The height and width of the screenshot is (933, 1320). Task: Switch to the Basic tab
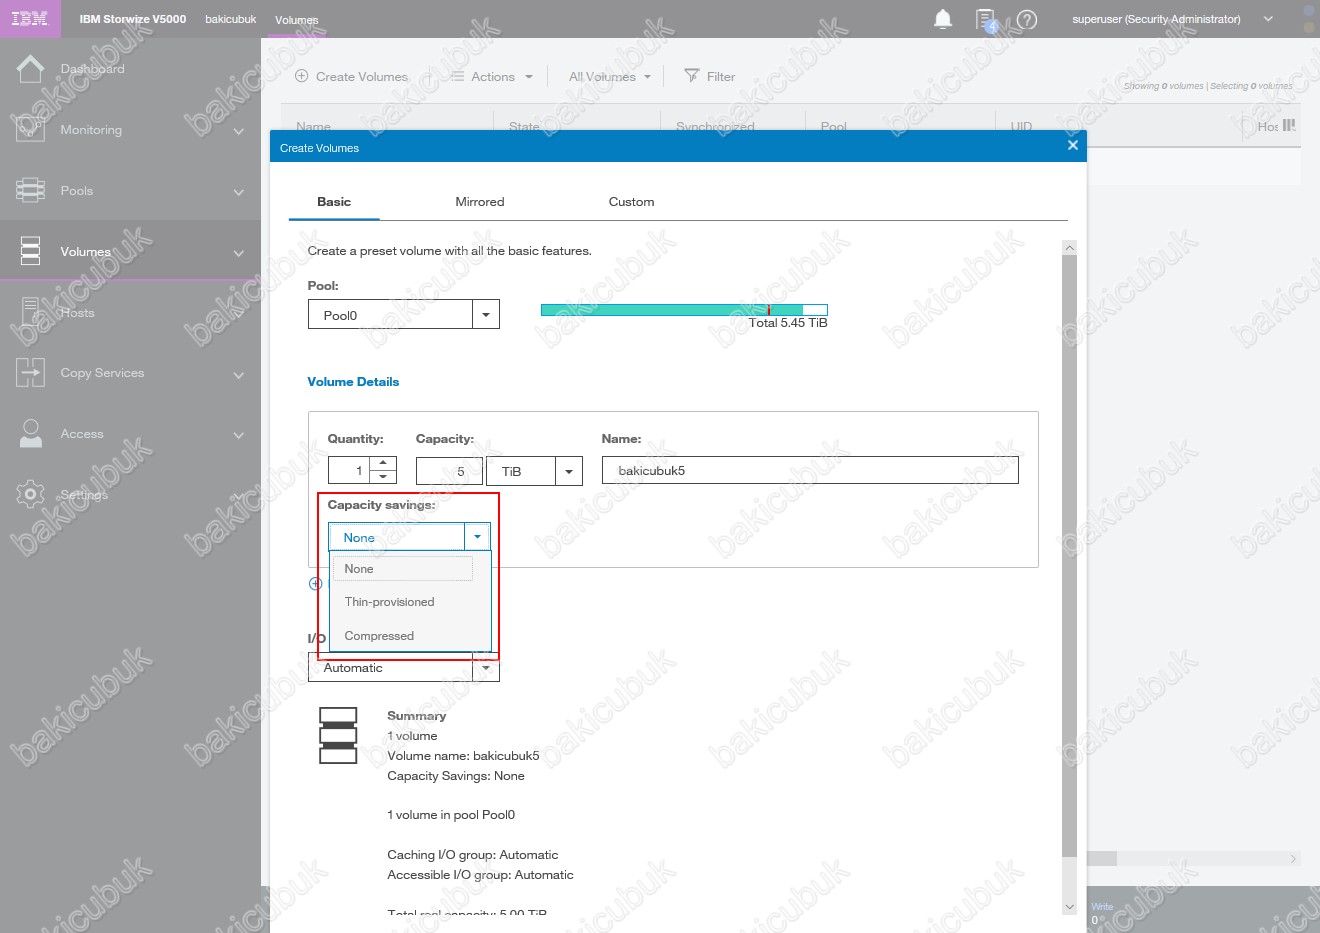click(x=334, y=201)
